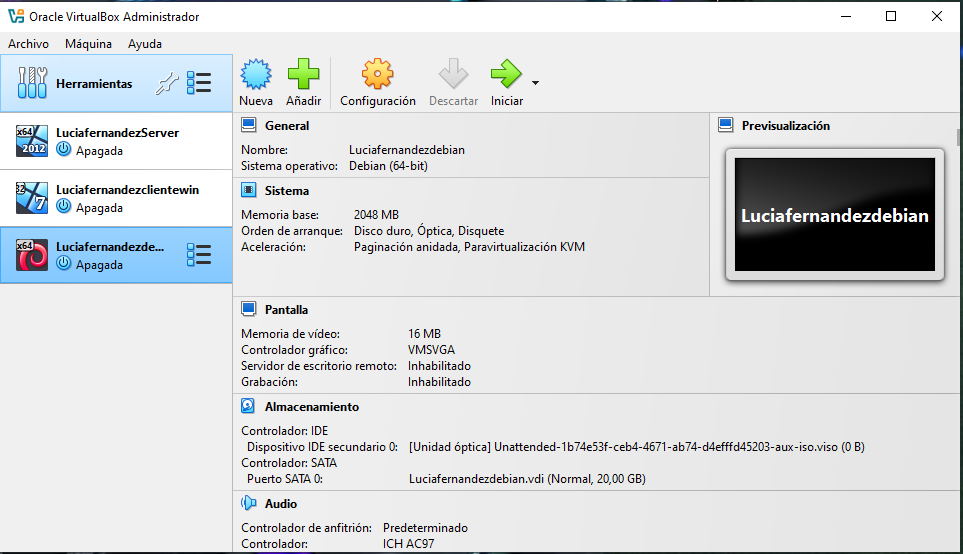963x554 pixels.
Task: Click the Audio speaker section icon
Action: (x=248, y=504)
